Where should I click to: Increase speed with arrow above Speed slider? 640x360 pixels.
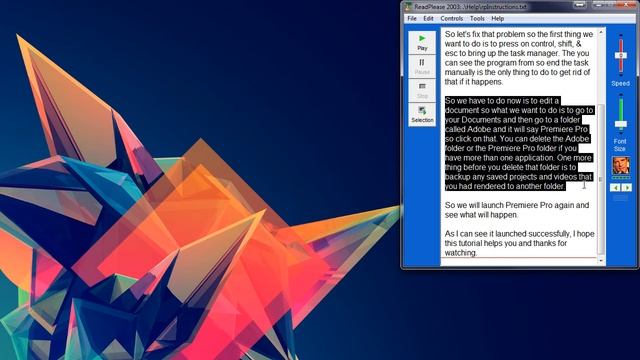pos(621,36)
